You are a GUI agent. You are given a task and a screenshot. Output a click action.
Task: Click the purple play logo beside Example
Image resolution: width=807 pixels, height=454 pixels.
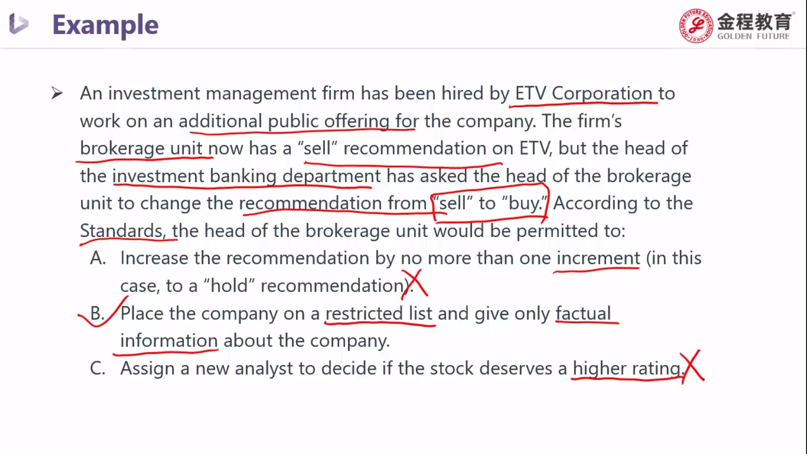click(x=19, y=24)
